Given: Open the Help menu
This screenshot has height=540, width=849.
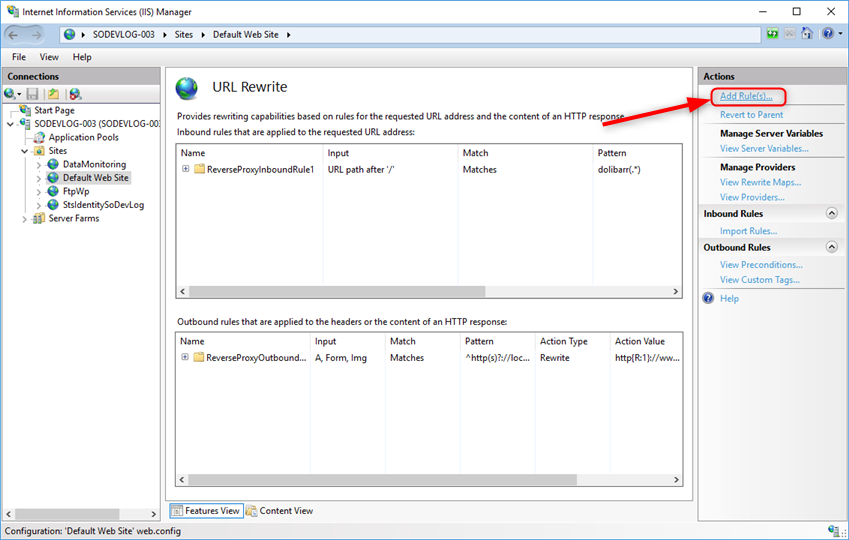Looking at the screenshot, I should pos(82,57).
